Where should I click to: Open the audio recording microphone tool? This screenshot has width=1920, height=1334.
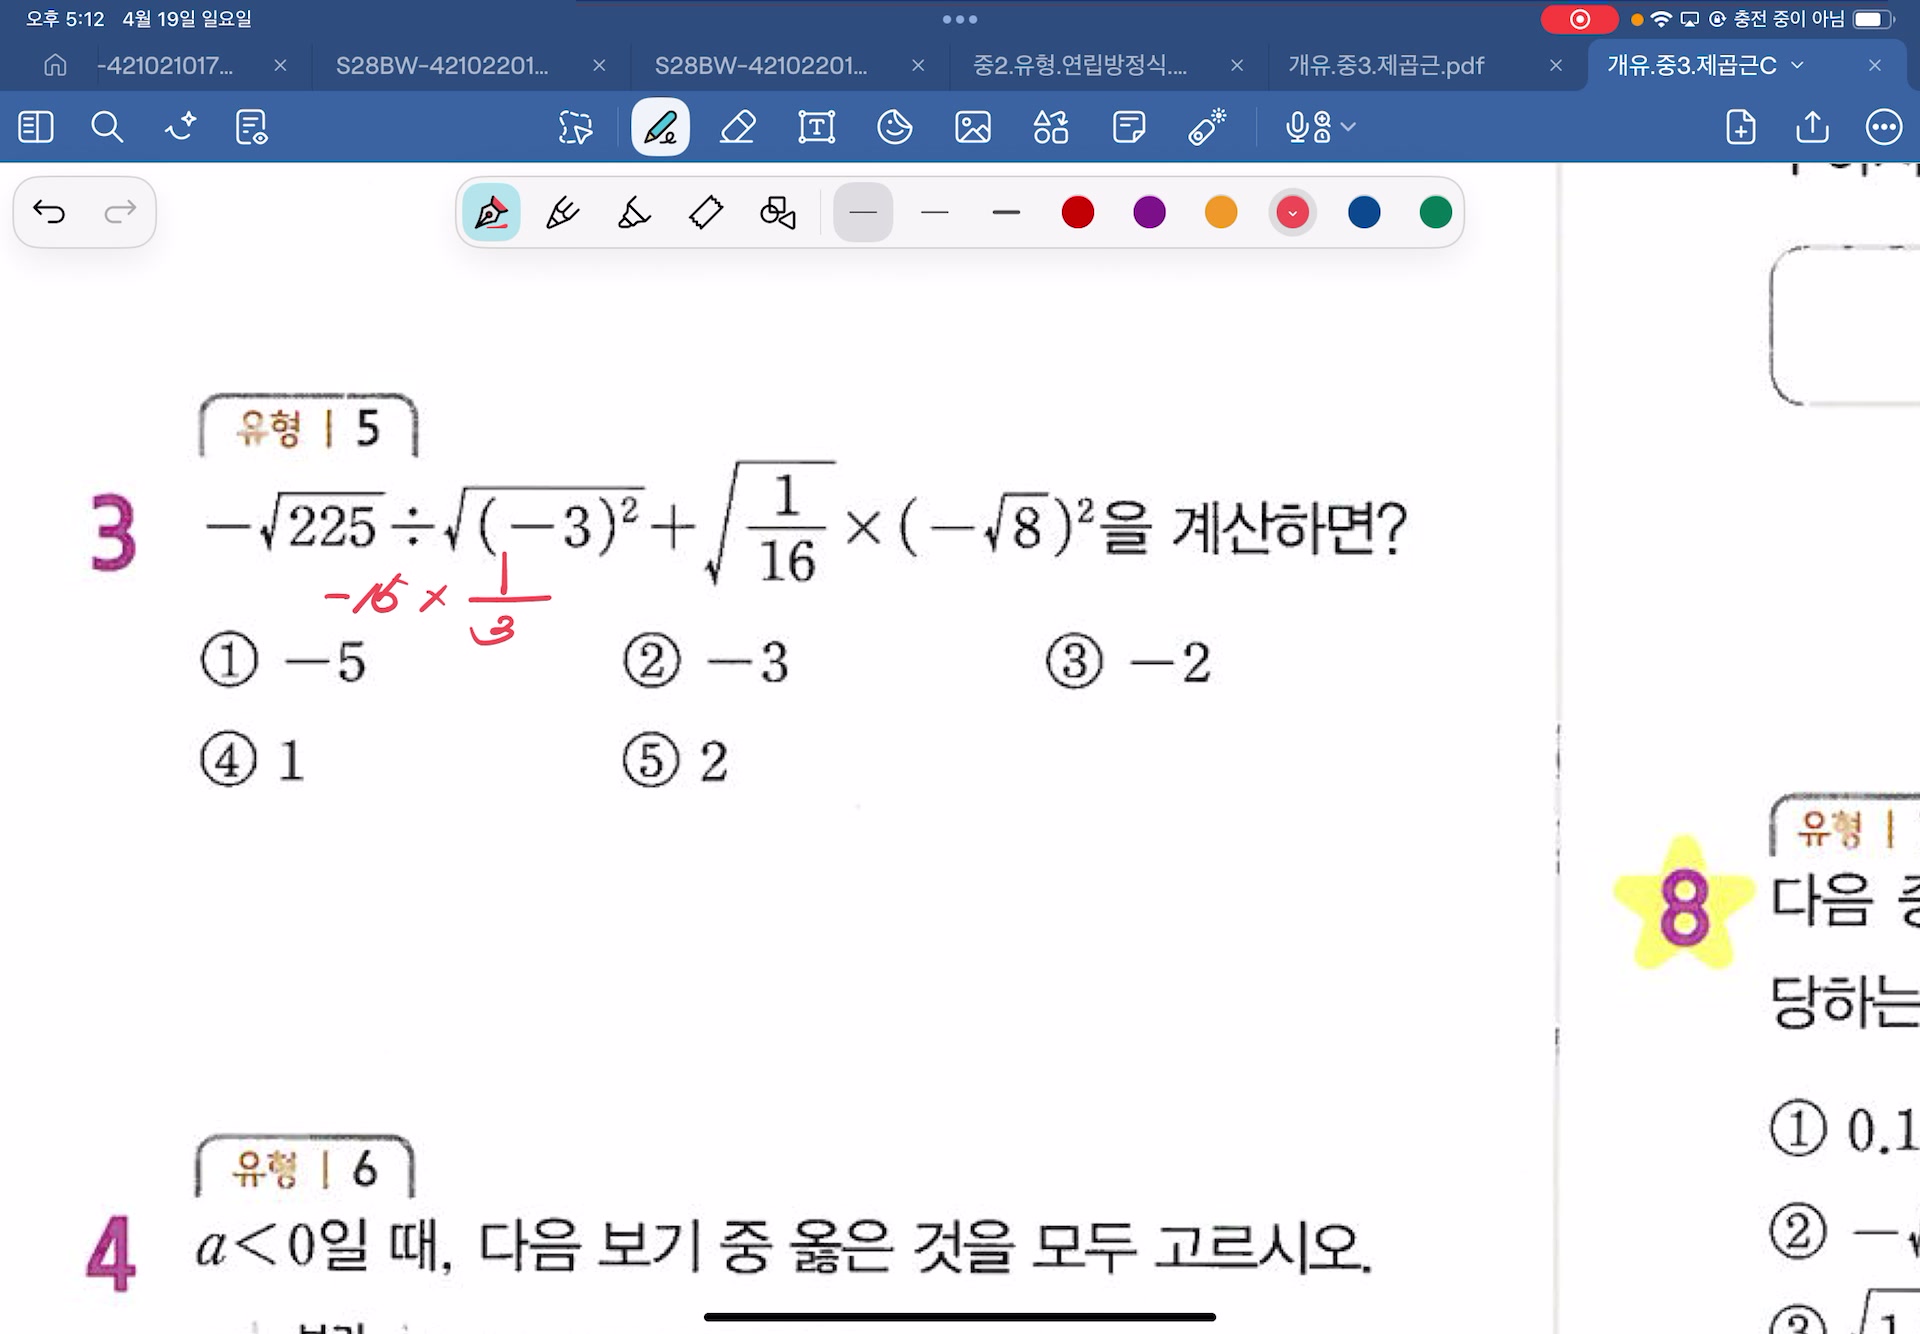click(1307, 127)
